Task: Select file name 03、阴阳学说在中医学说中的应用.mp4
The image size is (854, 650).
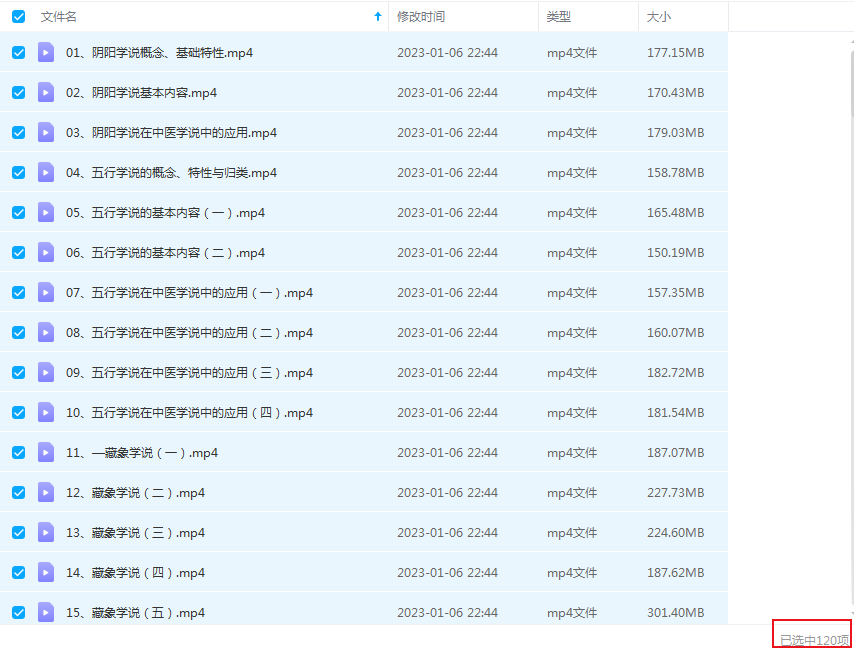Action: pyautogui.click(x=172, y=133)
